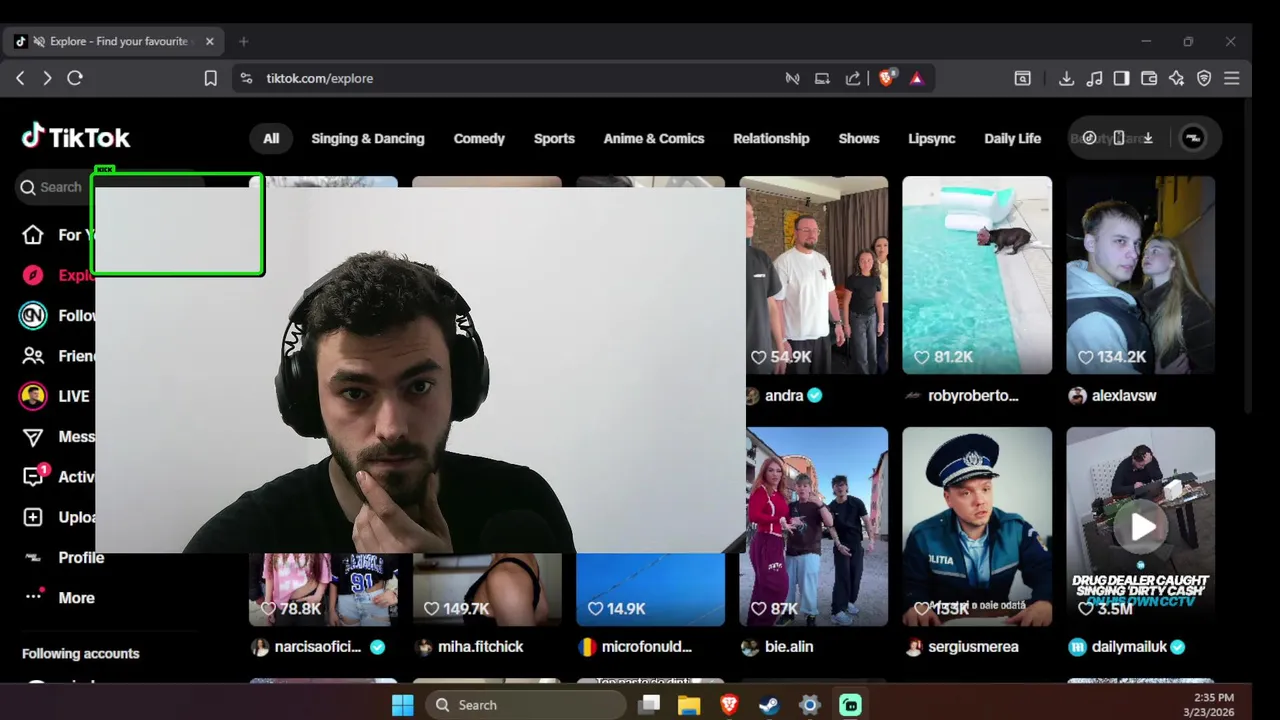Viewport: 1280px width, 720px height.
Task: Click the coin icon in the top-right pill
Action: [x=1090, y=138]
